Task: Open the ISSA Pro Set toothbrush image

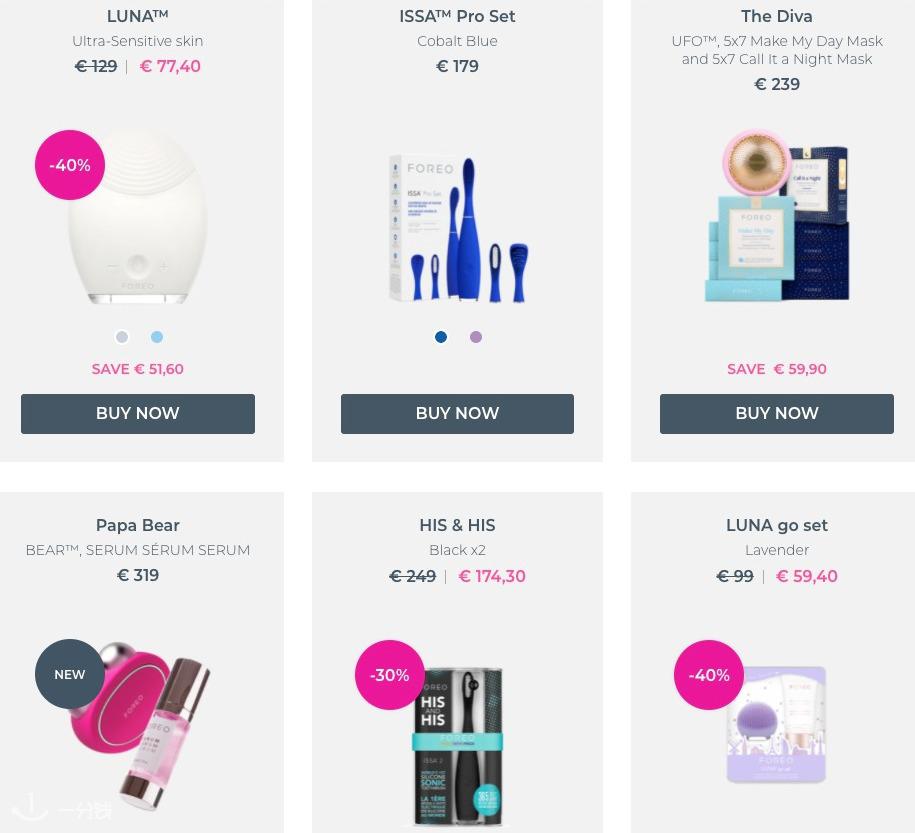Action: (458, 229)
